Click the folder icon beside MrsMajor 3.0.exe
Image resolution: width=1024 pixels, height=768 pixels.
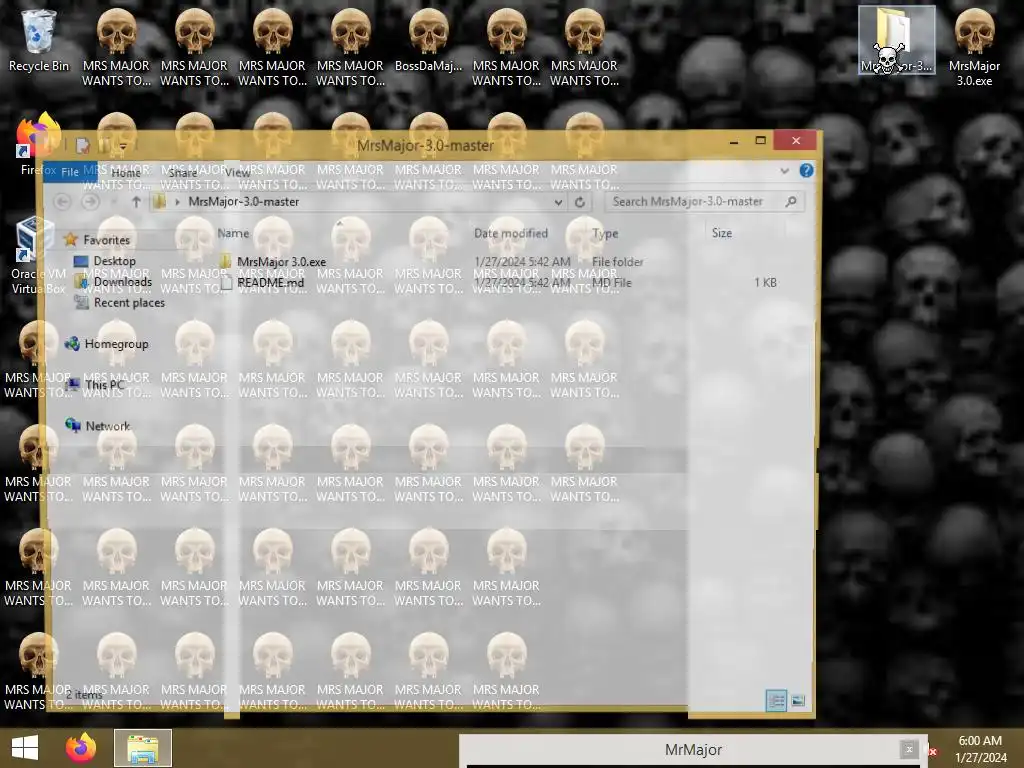point(226,261)
